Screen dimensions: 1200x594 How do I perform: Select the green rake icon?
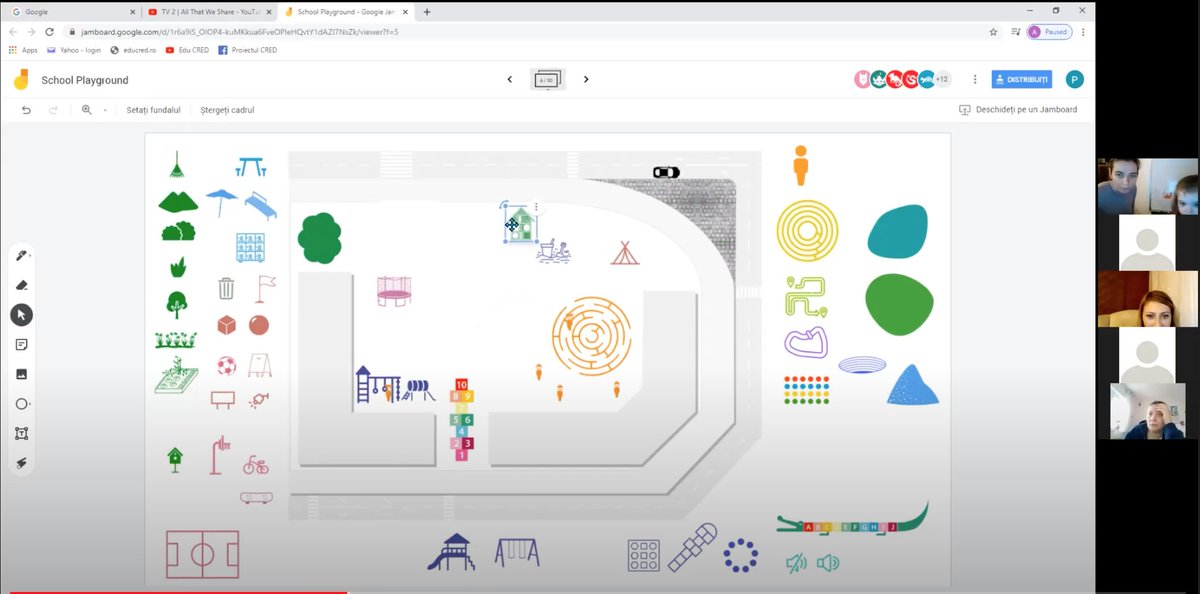click(x=177, y=166)
